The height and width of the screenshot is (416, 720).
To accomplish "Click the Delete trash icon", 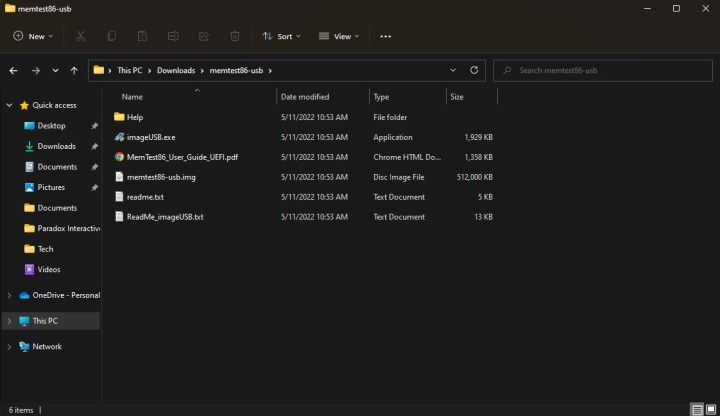I will pos(234,36).
